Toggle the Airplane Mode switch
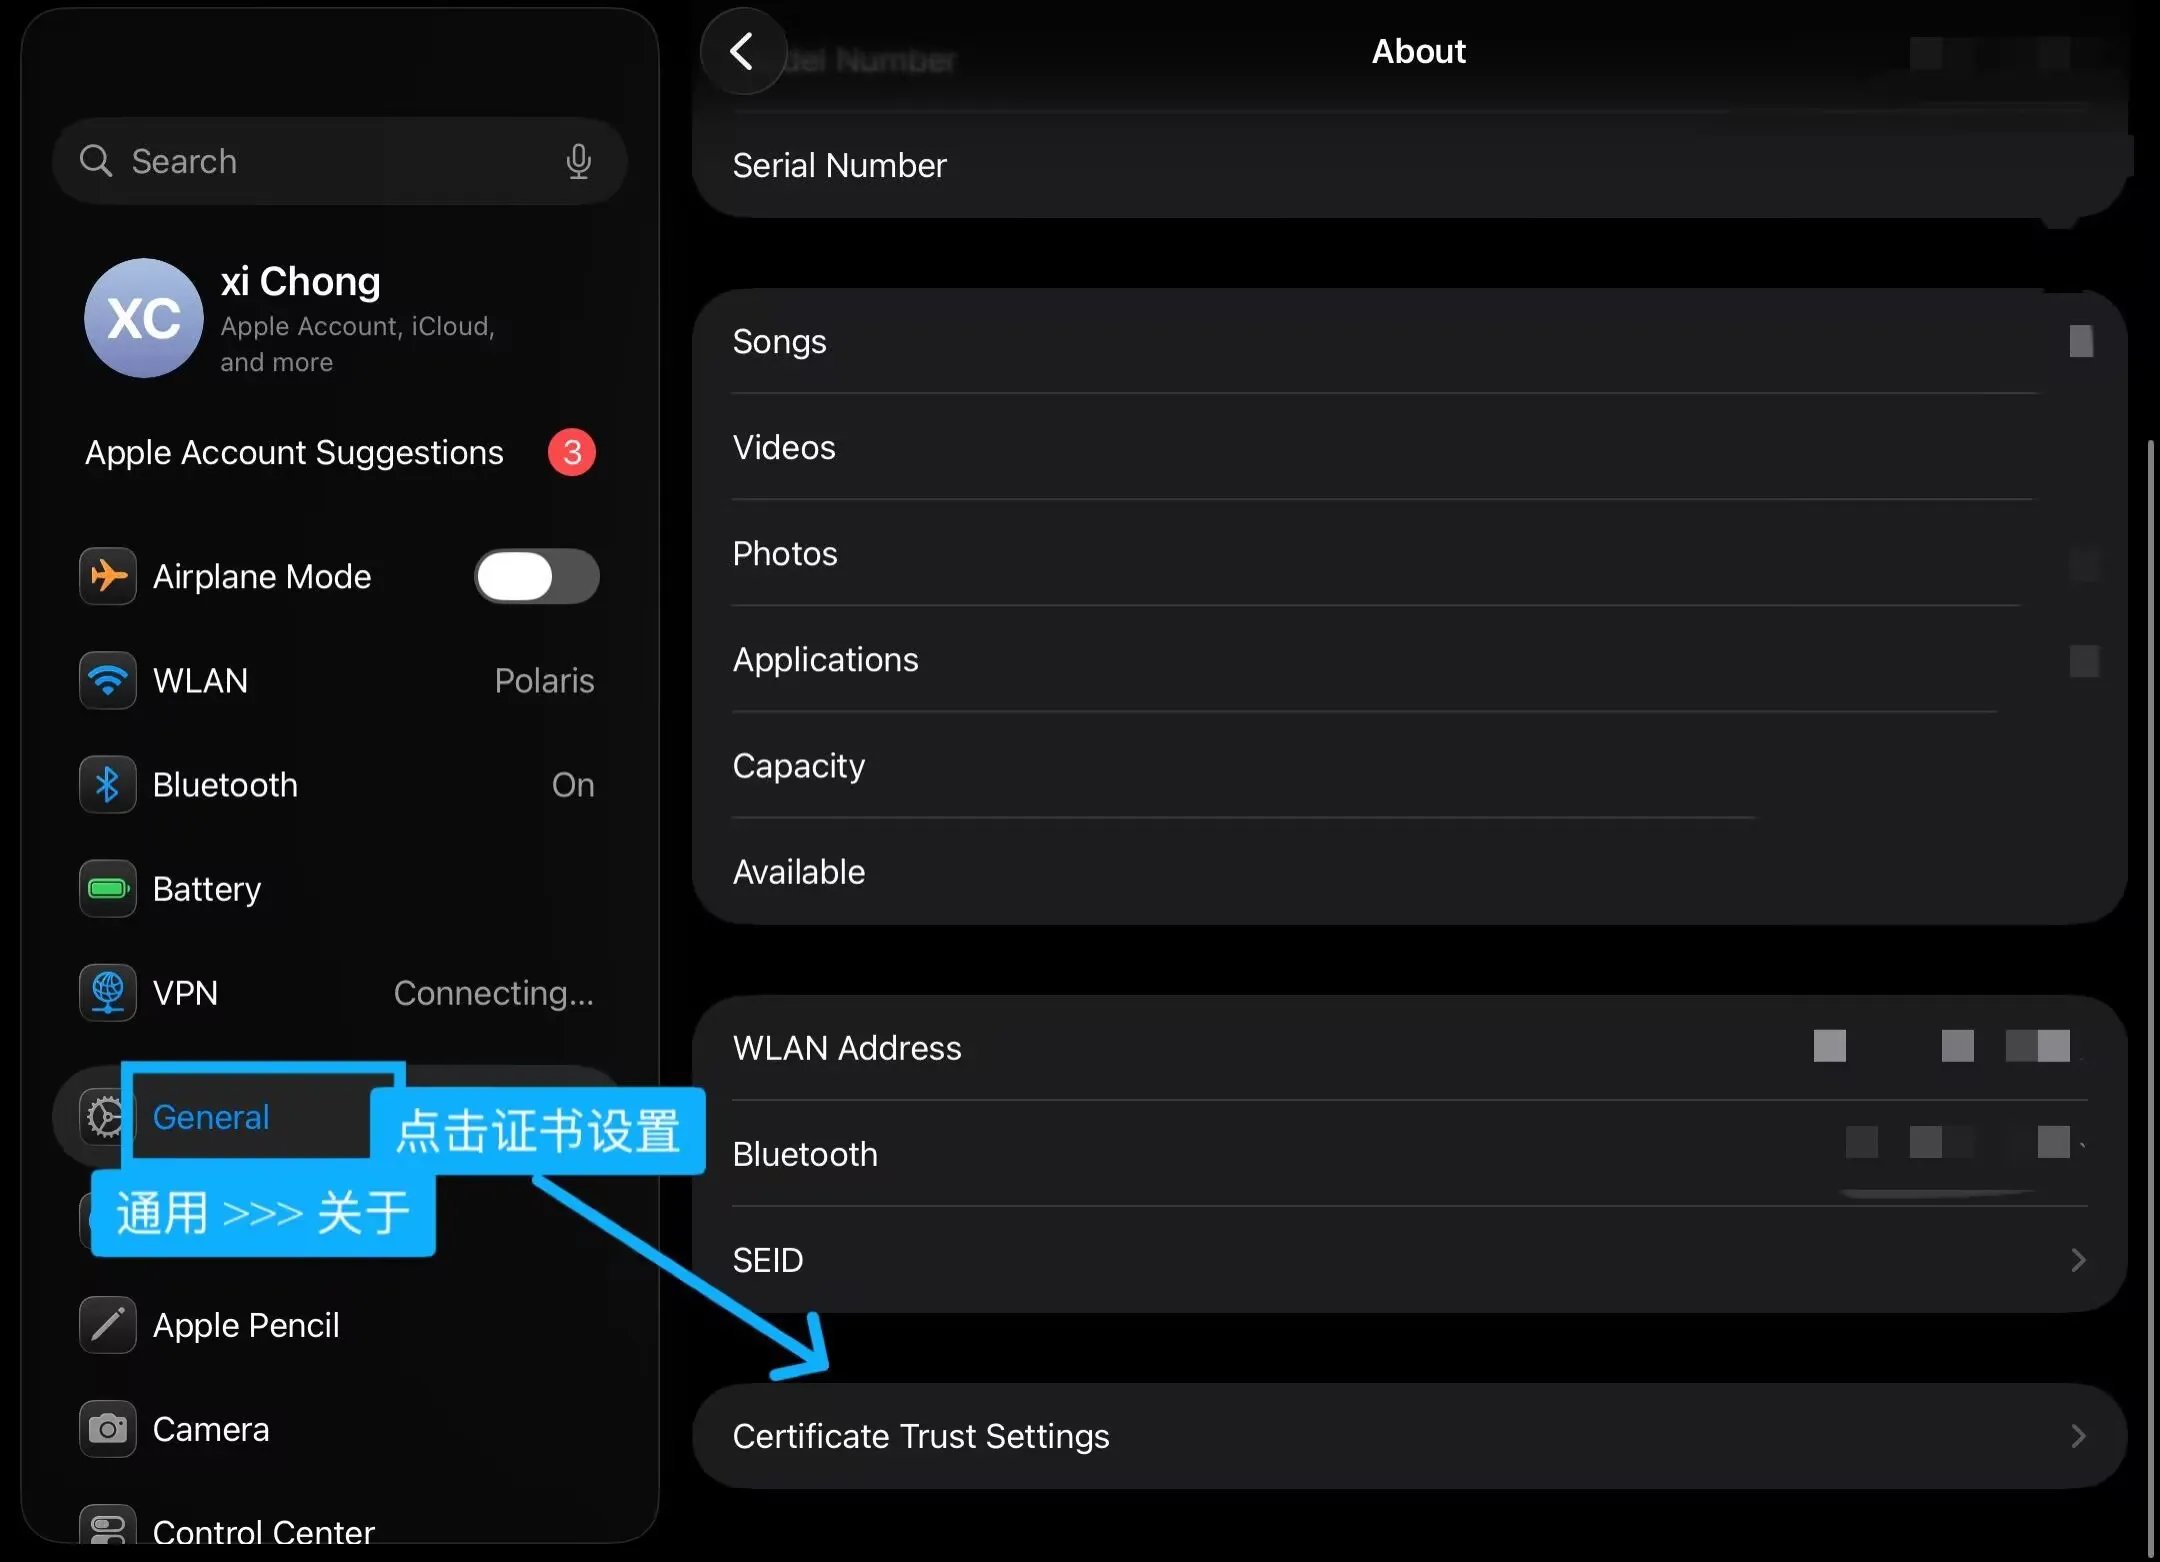Image resolution: width=2160 pixels, height=1562 pixels. (x=537, y=576)
